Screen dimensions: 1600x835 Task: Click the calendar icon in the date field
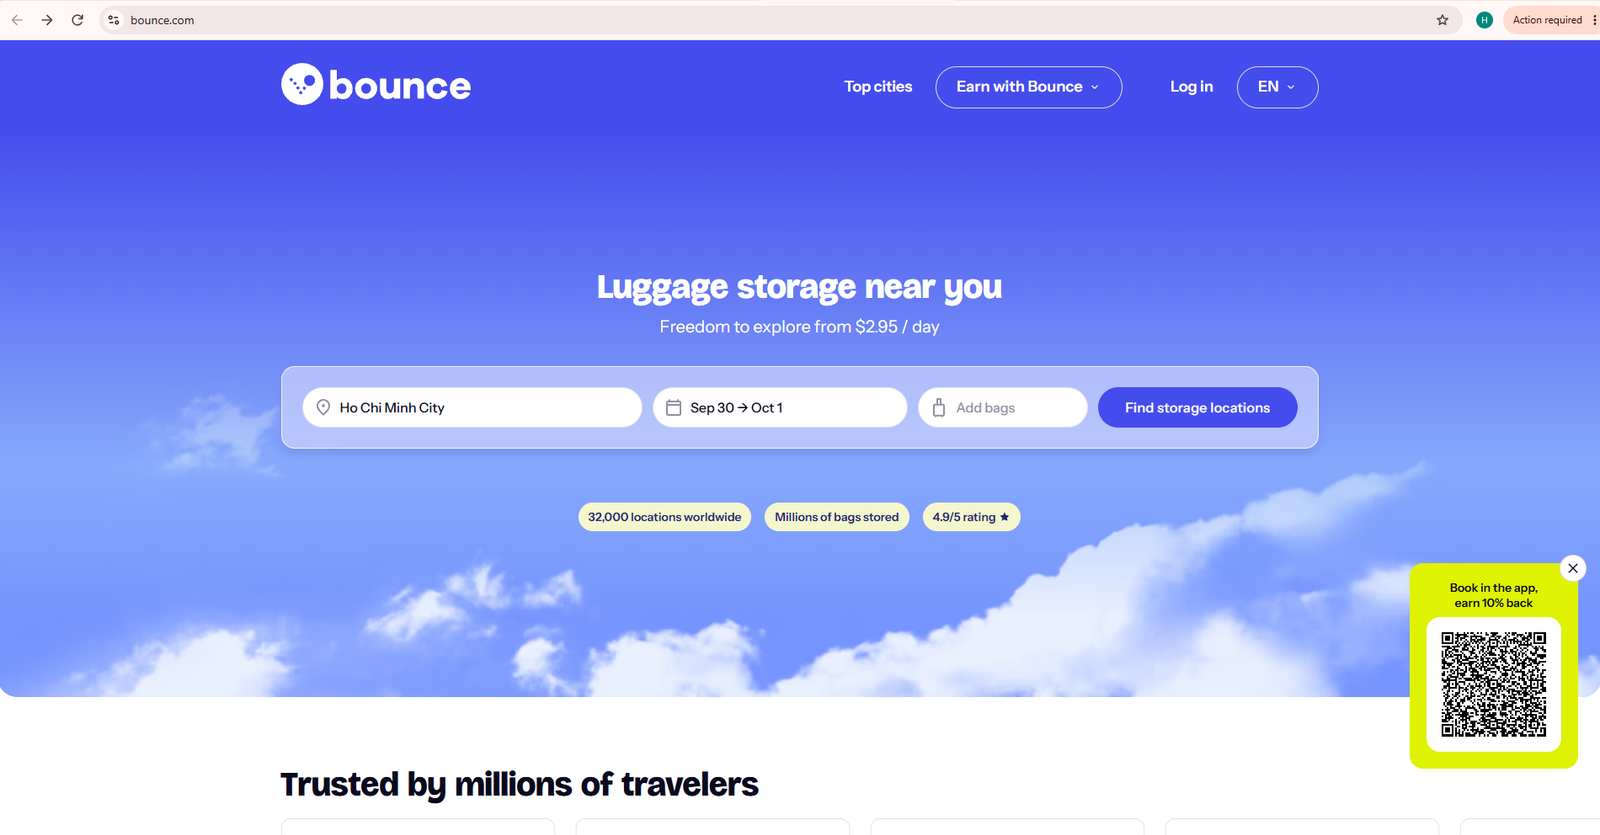[x=674, y=408]
